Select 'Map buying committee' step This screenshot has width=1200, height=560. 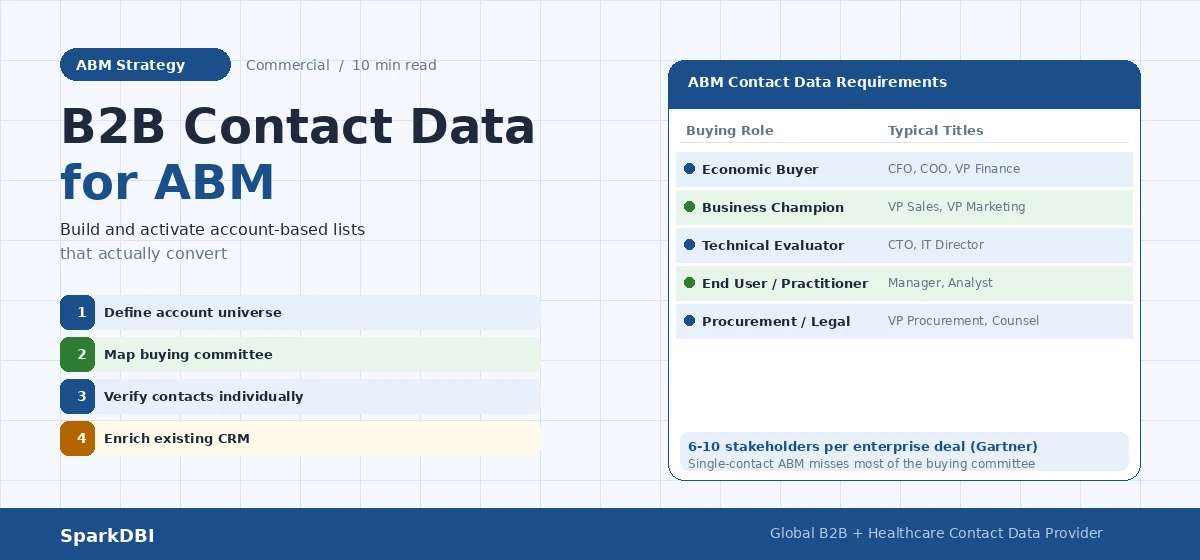[x=300, y=354]
